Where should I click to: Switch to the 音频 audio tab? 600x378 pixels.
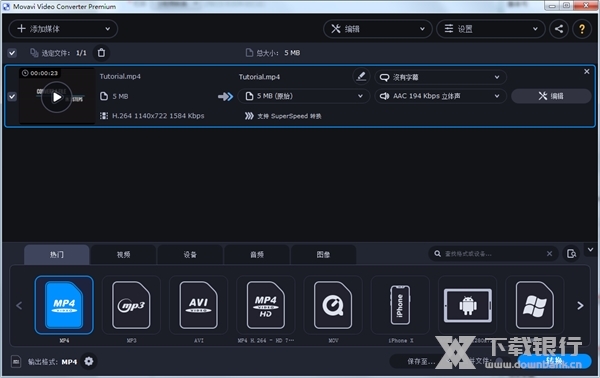point(257,254)
